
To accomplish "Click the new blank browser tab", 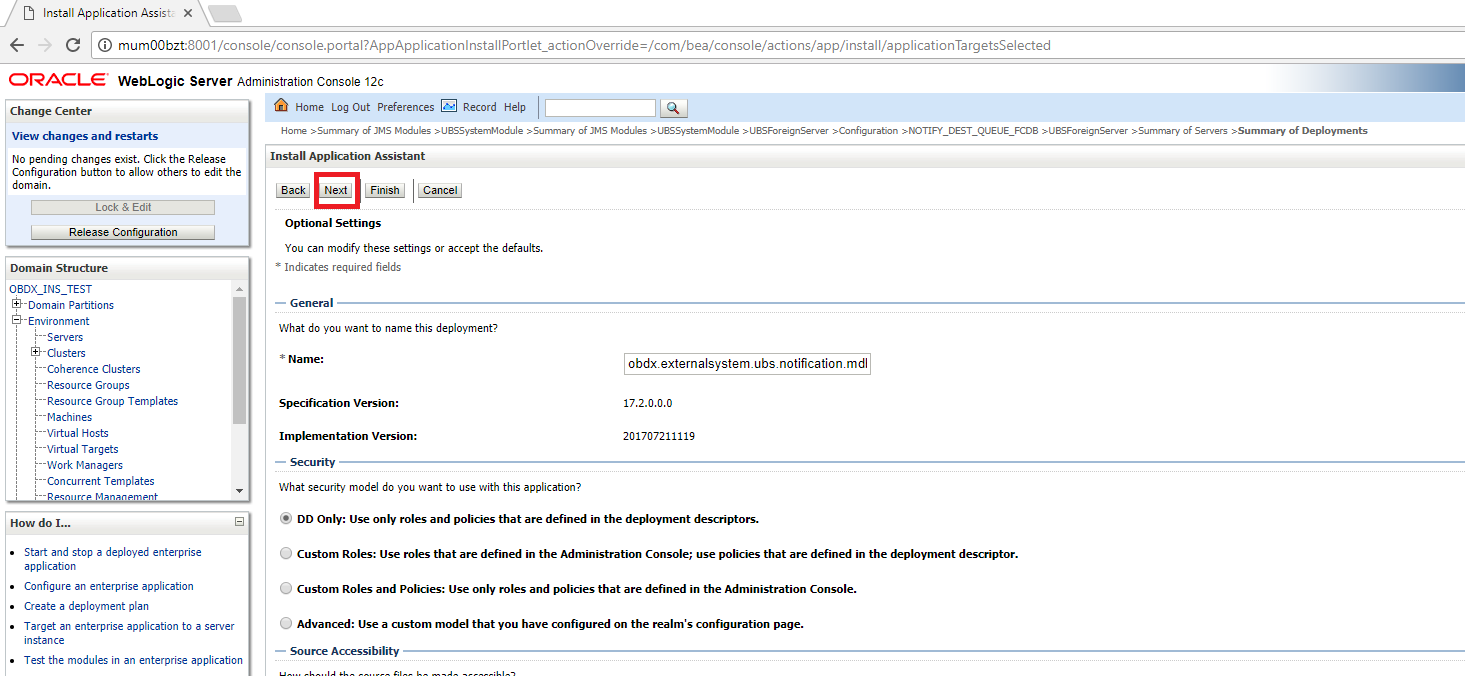I will [224, 13].
